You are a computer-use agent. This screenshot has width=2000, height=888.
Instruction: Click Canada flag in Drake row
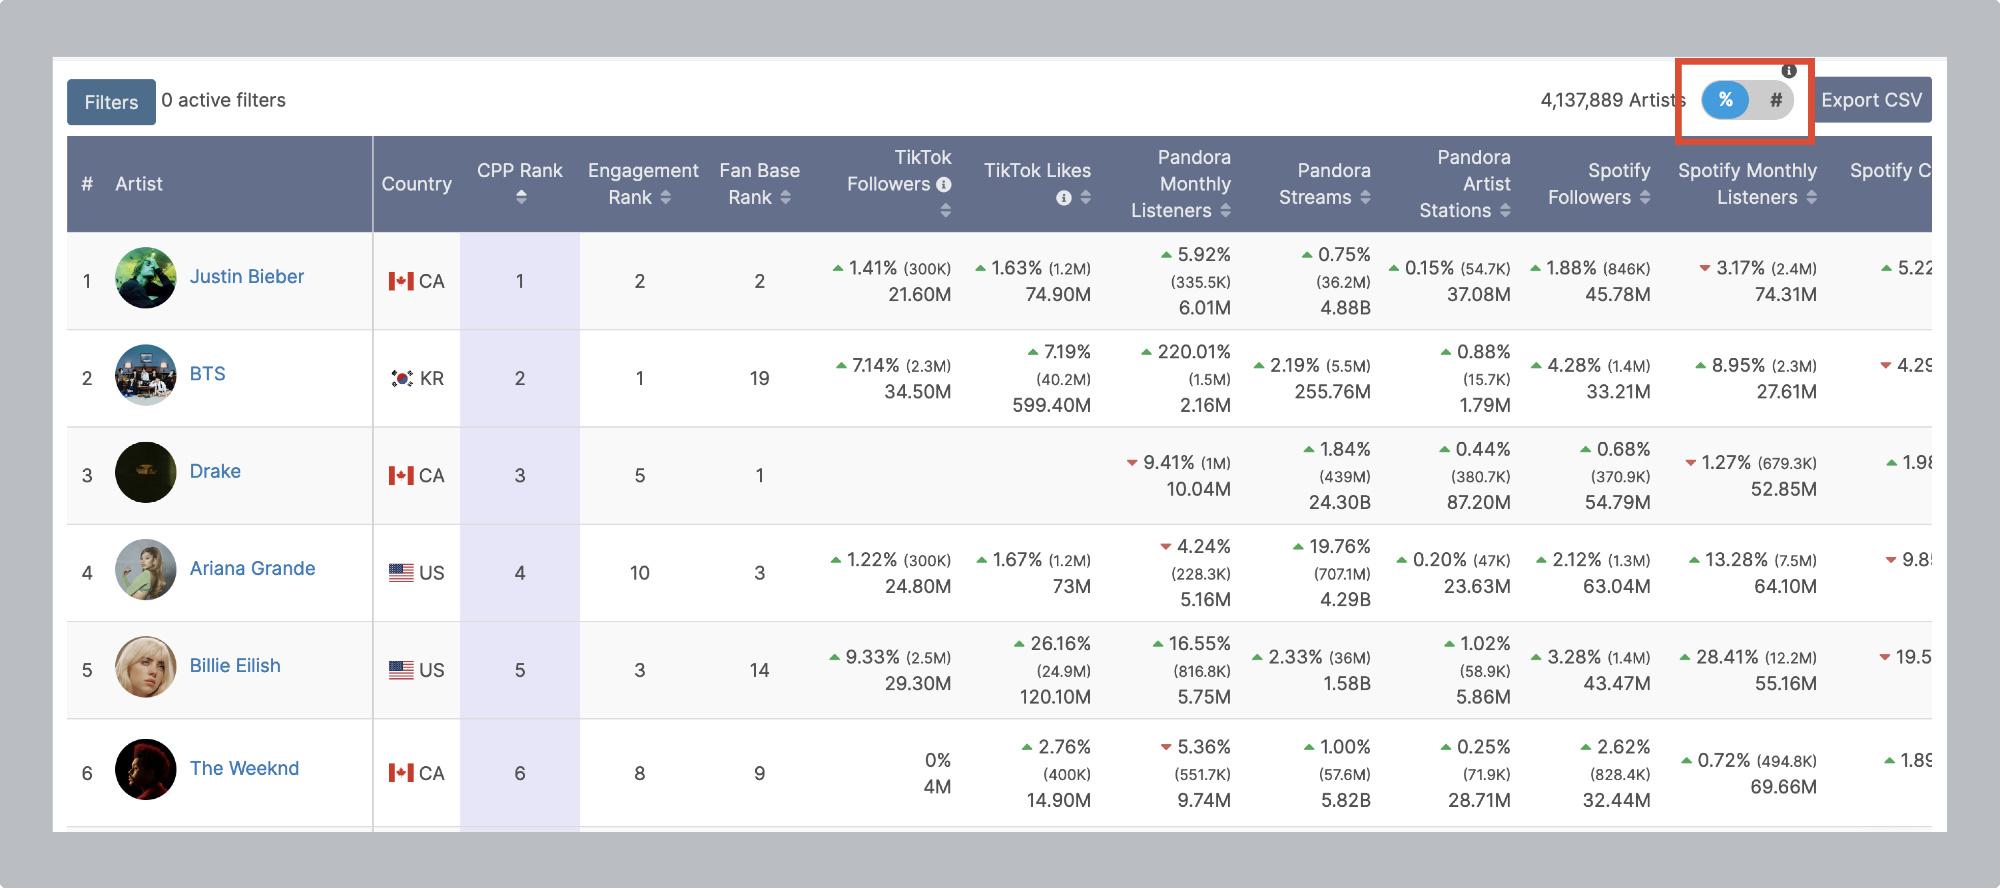401,475
